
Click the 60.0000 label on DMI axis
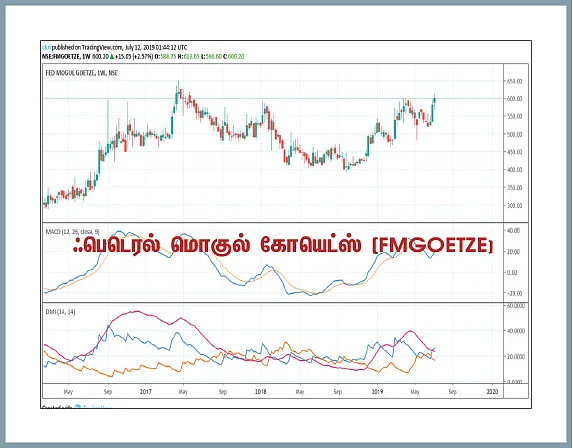click(516, 305)
